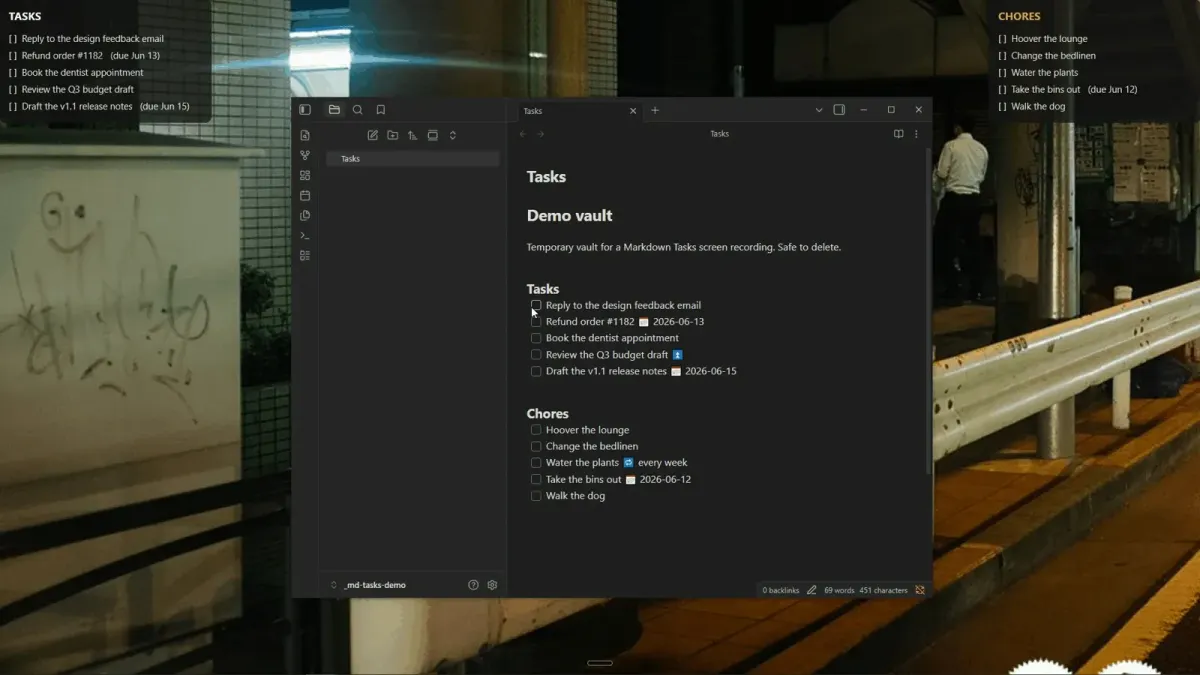Click the 2026-06-13 due date

[x=679, y=322]
